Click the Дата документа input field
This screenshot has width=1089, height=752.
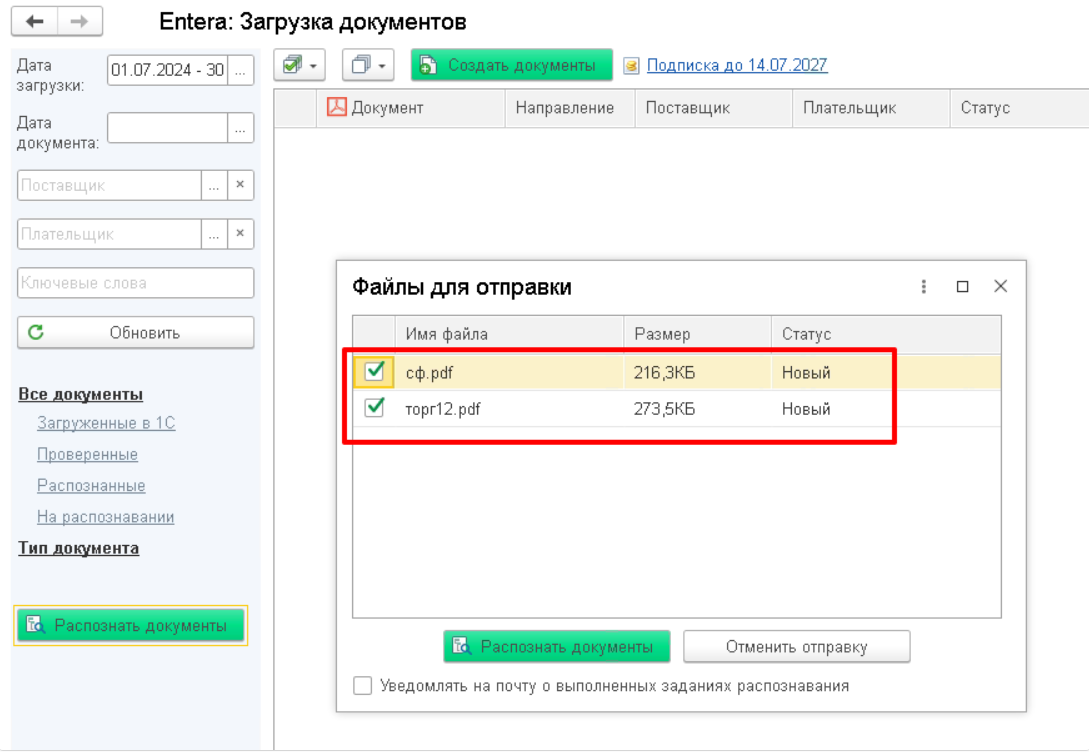click(x=167, y=128)
